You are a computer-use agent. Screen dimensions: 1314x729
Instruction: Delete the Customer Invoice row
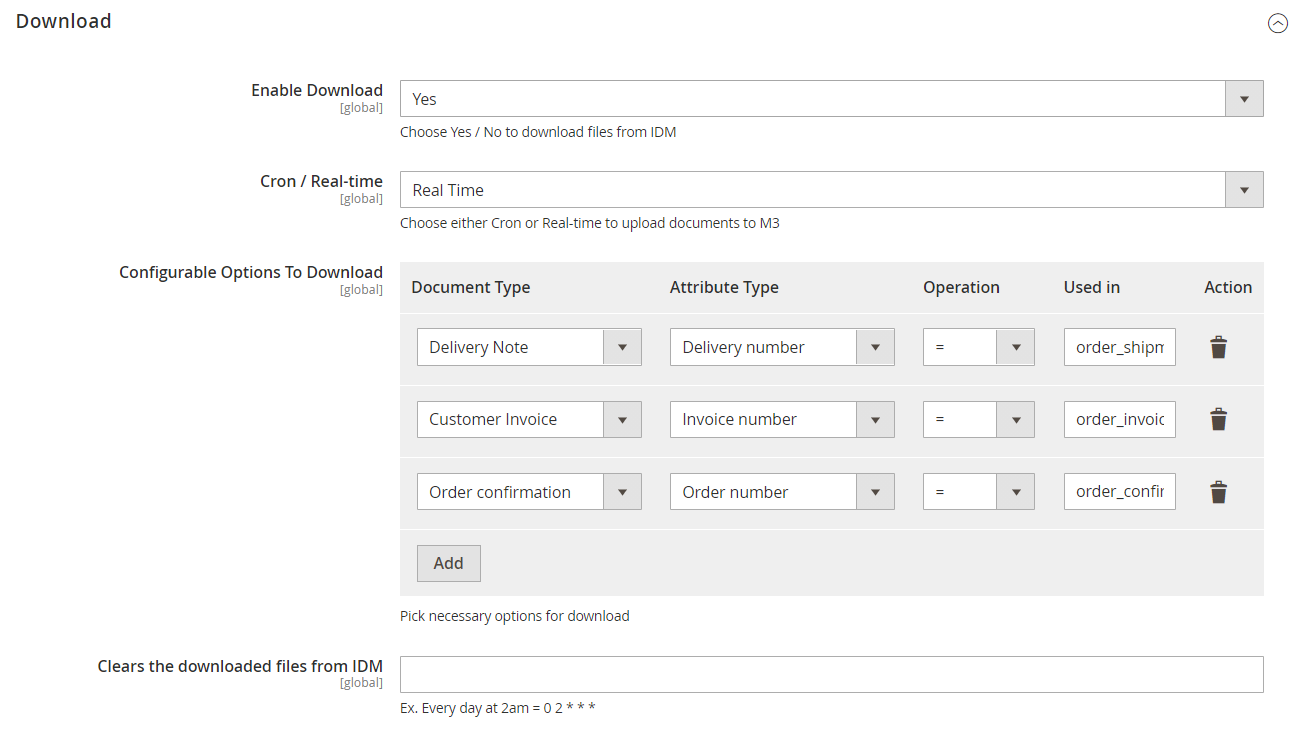click(1218, 419)
